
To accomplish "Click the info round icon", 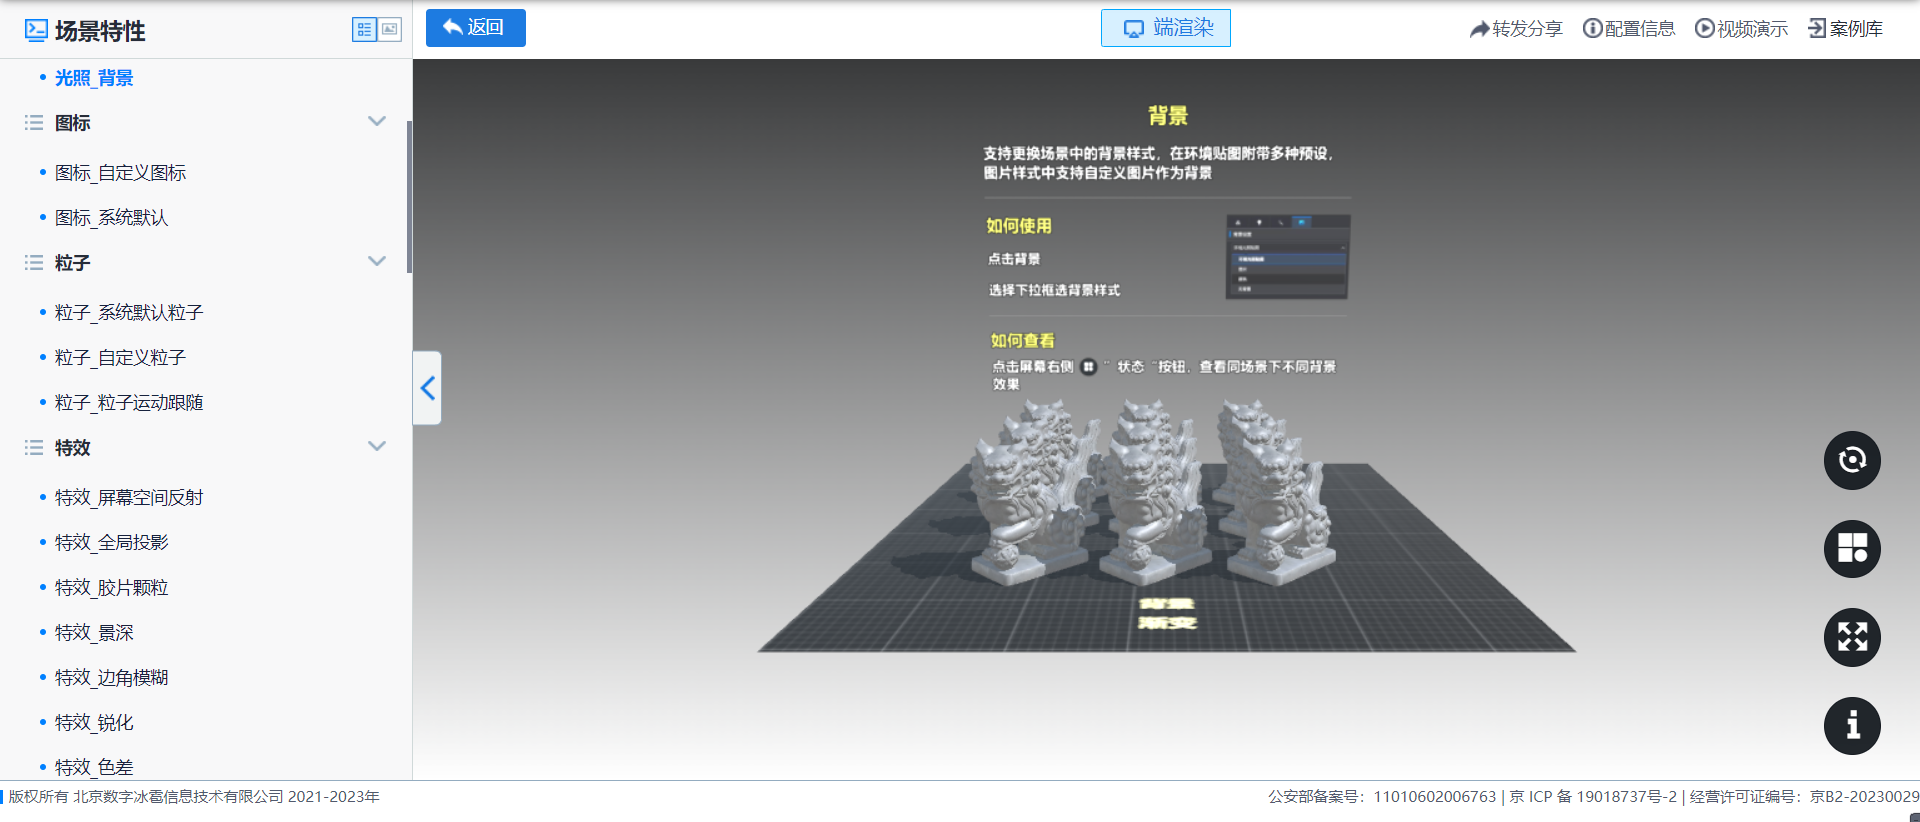I will pyautogui.click(x=1852, y=726).
